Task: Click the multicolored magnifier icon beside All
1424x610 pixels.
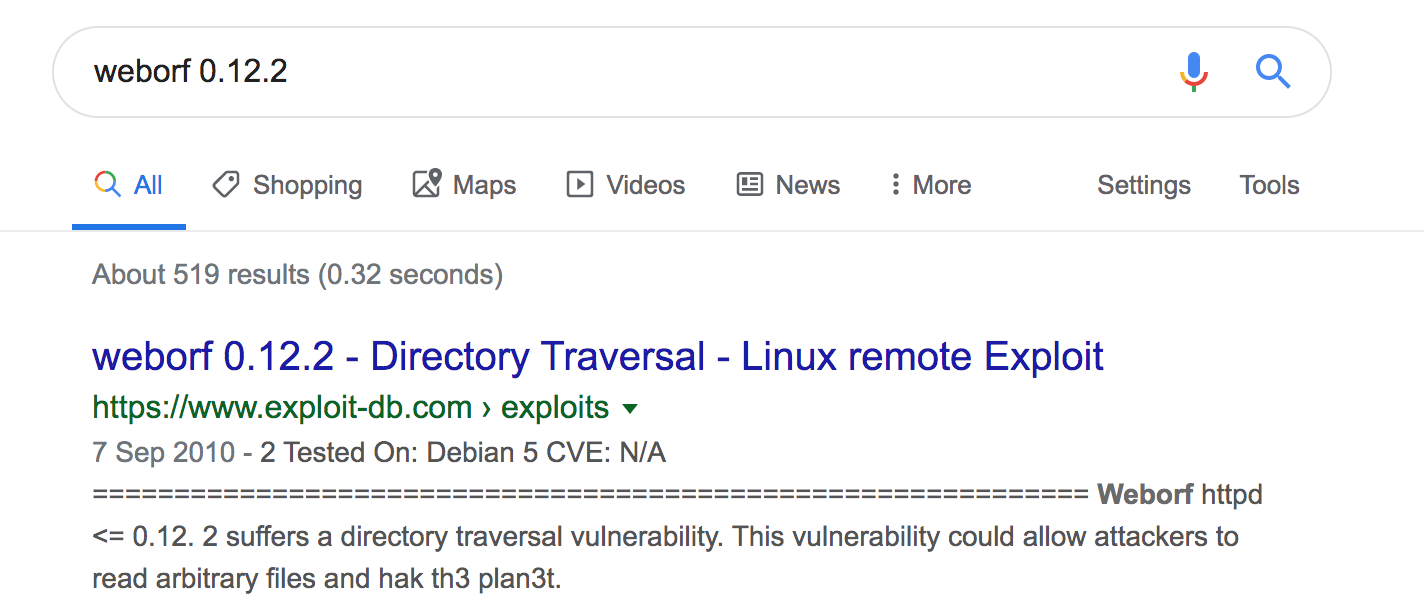Action: tap(107, 184)
